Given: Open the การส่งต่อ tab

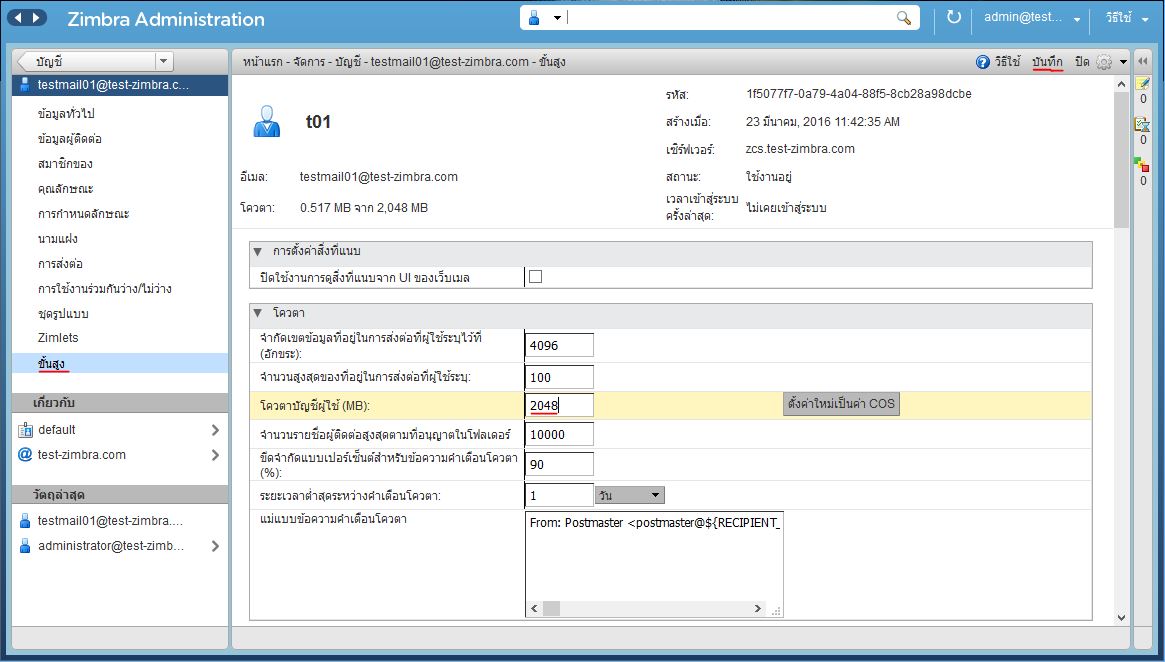Looking at the screenshot, I should click(x=60, y=264).
